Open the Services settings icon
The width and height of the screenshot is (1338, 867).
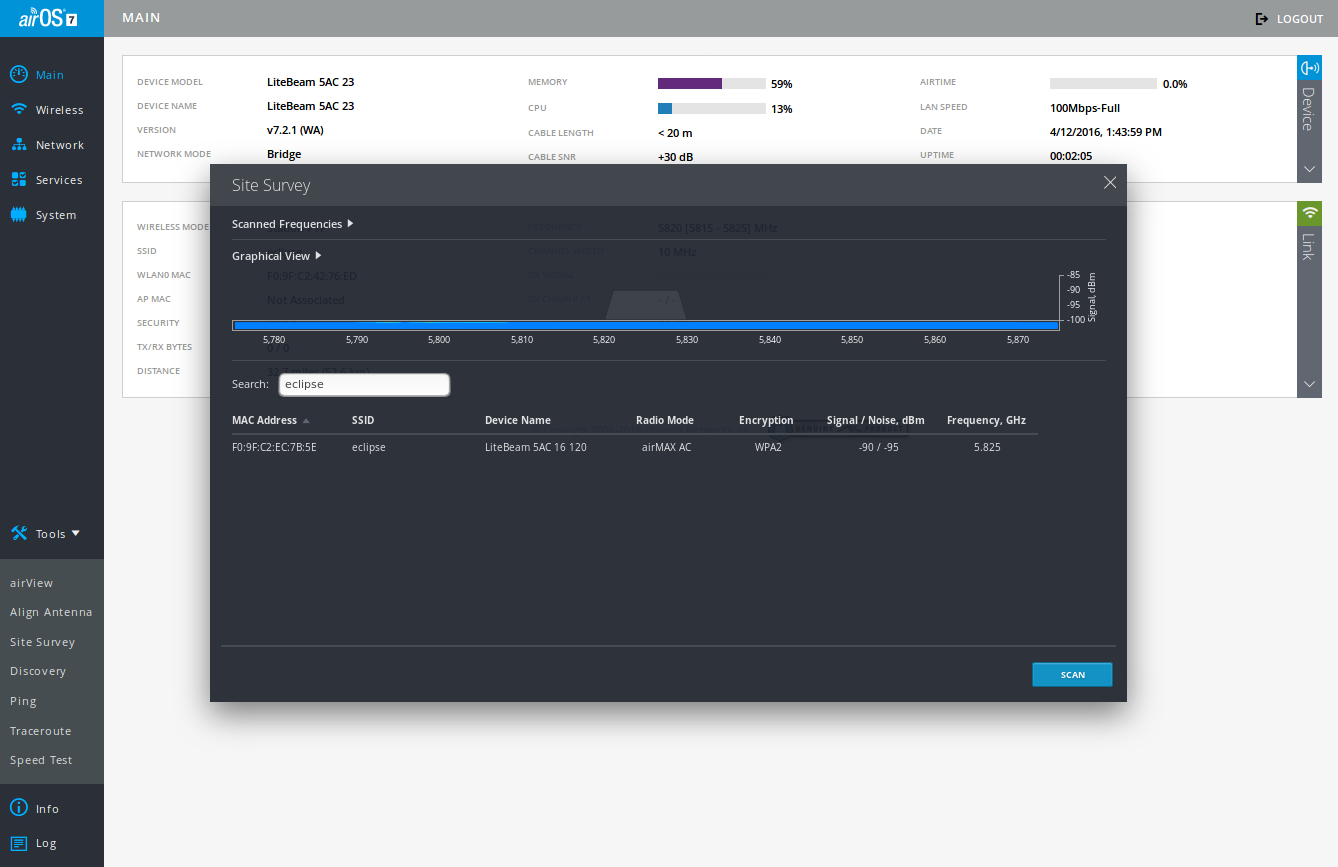pyautogui.click(x=18, y=180)
